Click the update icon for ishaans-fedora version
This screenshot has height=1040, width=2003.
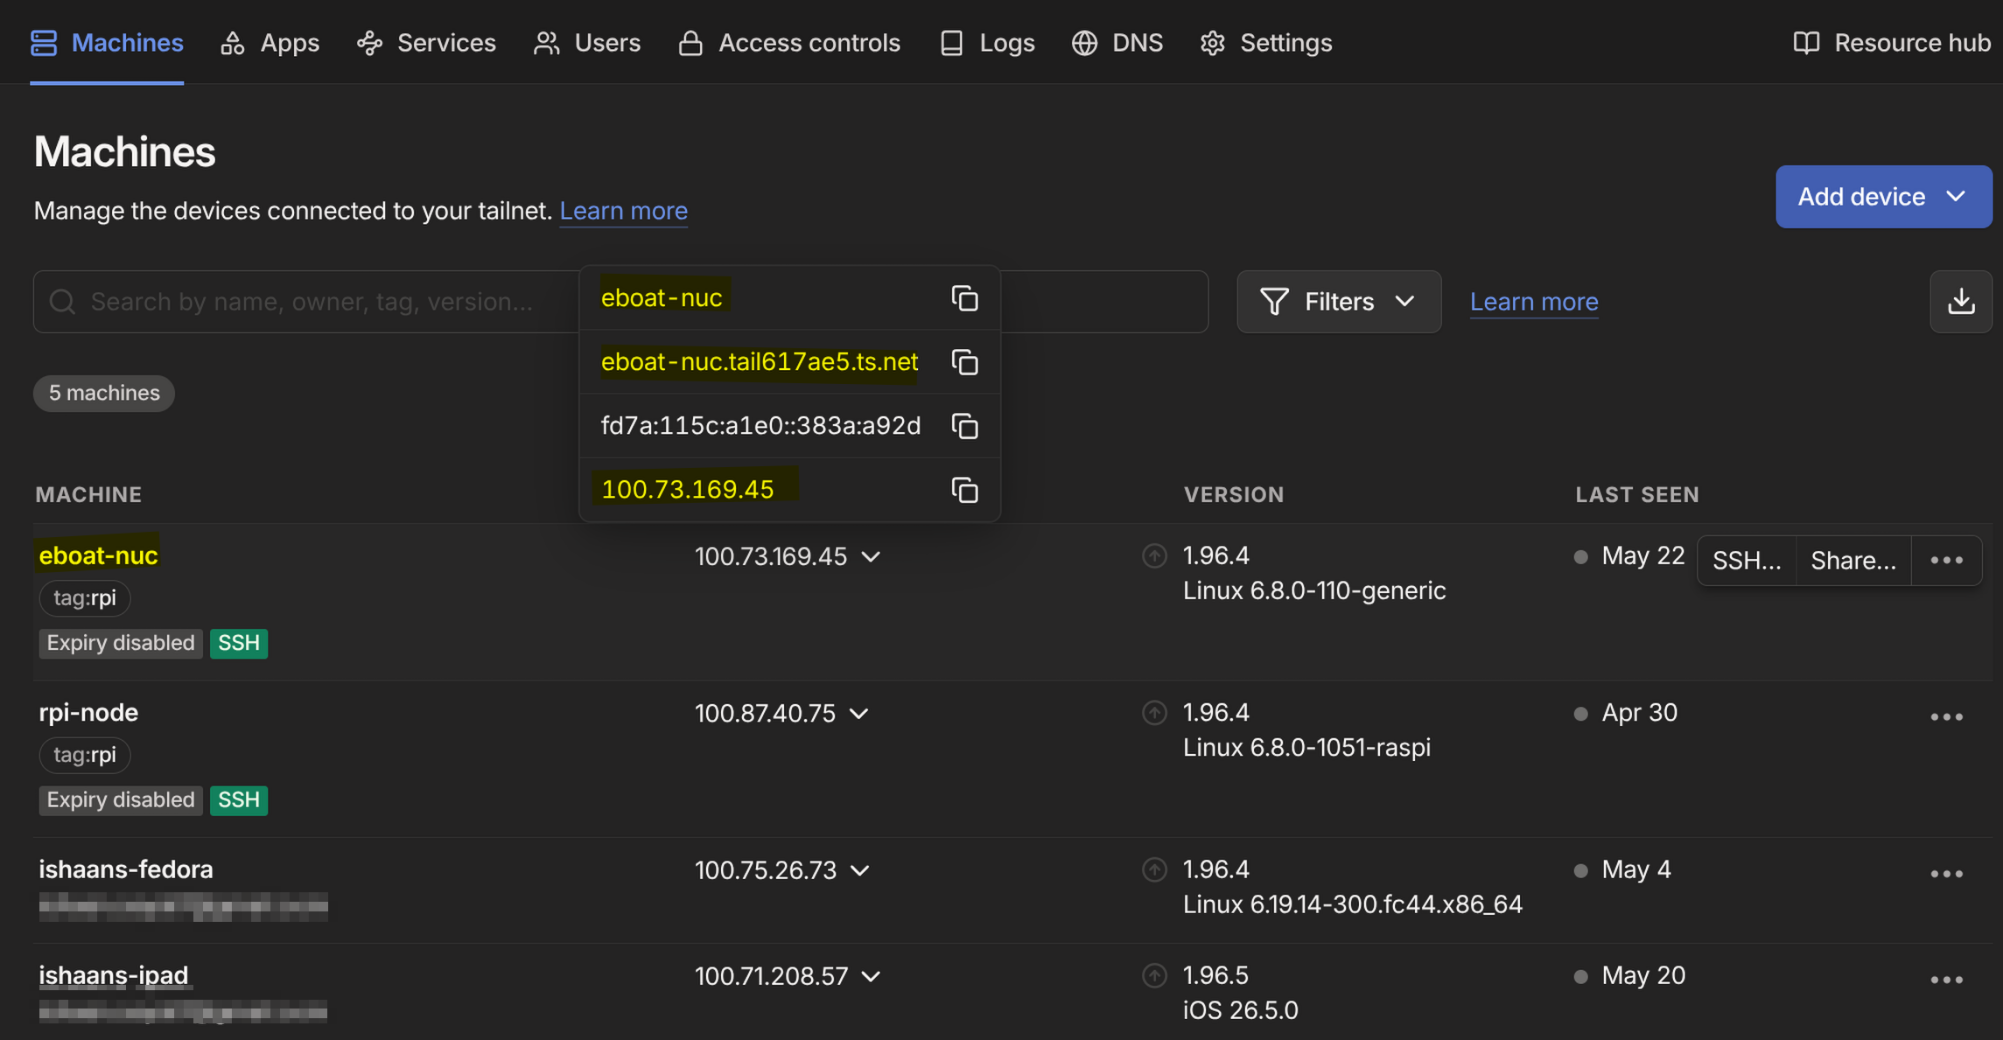coord(1154,870)
